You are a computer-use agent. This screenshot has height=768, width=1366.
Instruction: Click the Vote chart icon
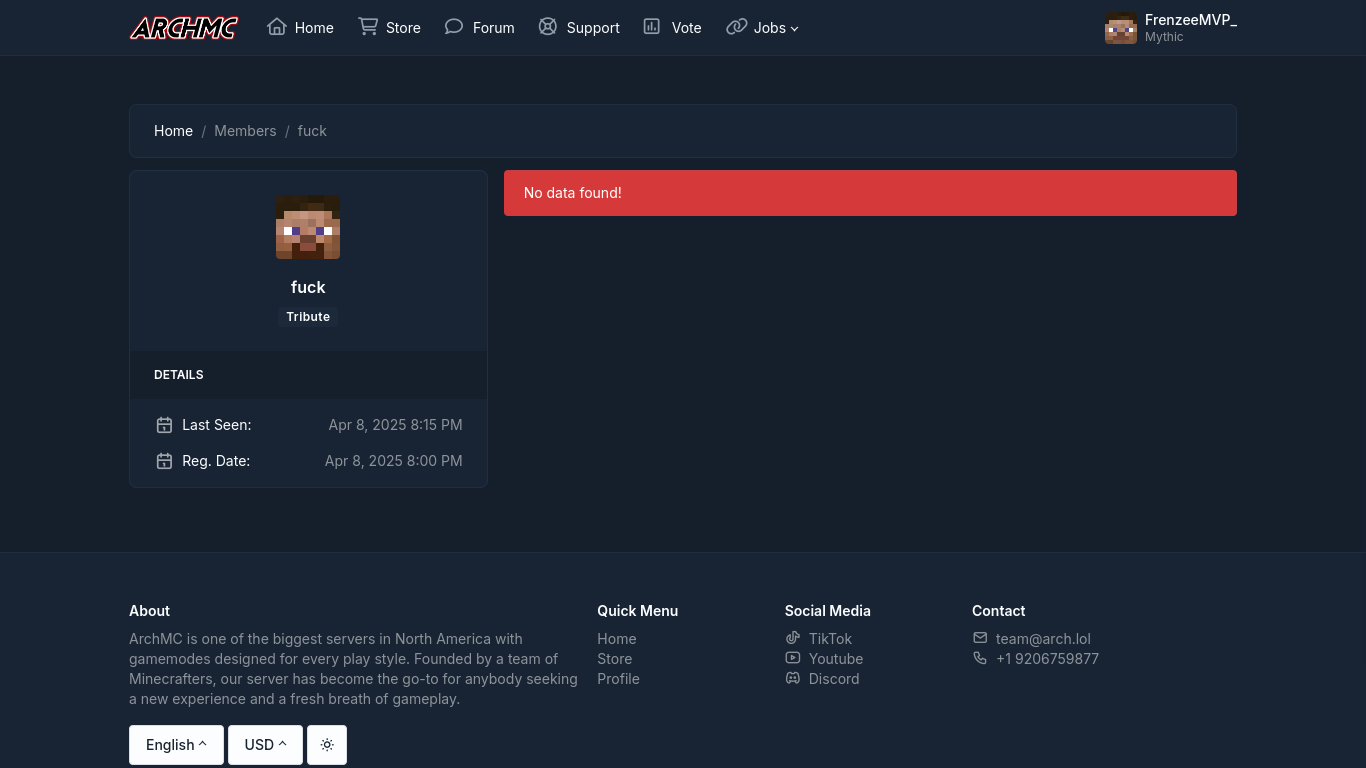click(652, 27)
